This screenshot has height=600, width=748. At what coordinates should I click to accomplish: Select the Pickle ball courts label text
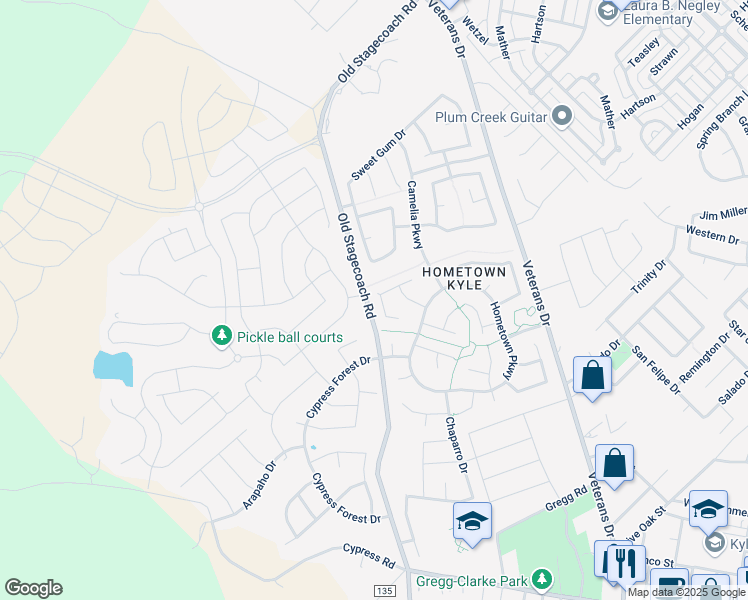coord(290,337)
